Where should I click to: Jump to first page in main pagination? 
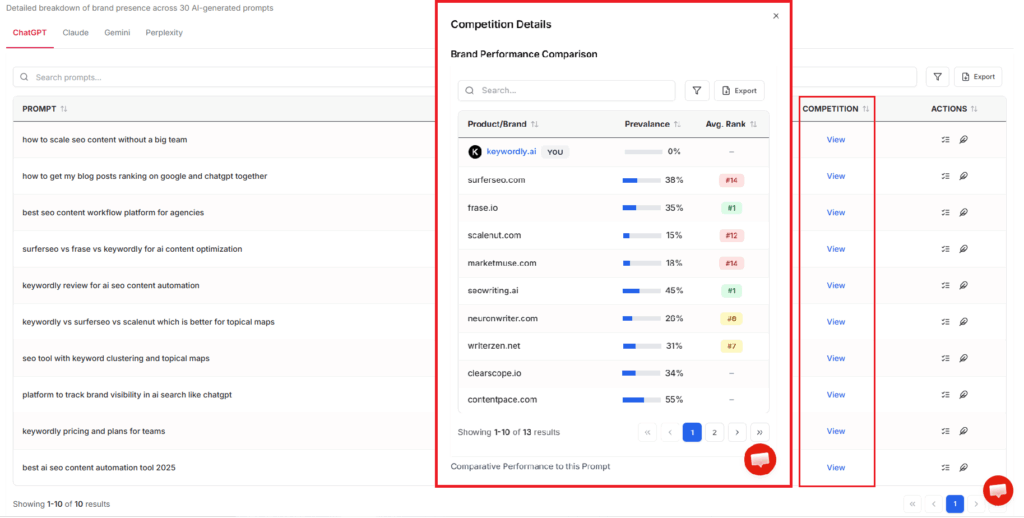point(912,504)
